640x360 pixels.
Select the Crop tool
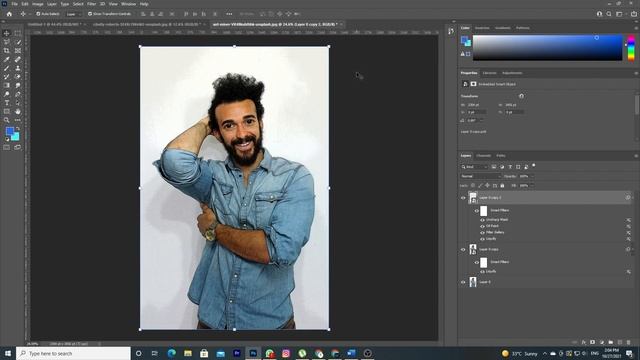7,51
